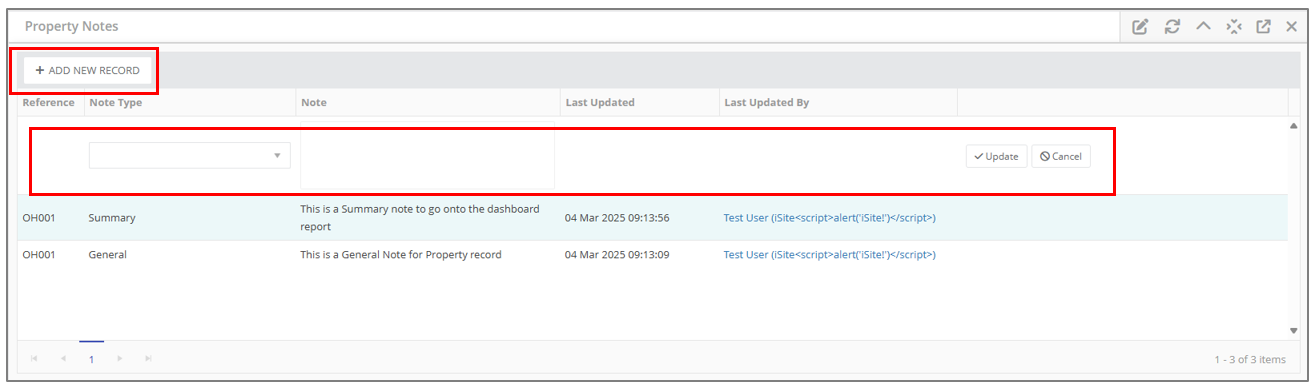The height and width of the screenshot is (385, 1313).
Task: Close the Property Notes panel
Action: 1292,27
